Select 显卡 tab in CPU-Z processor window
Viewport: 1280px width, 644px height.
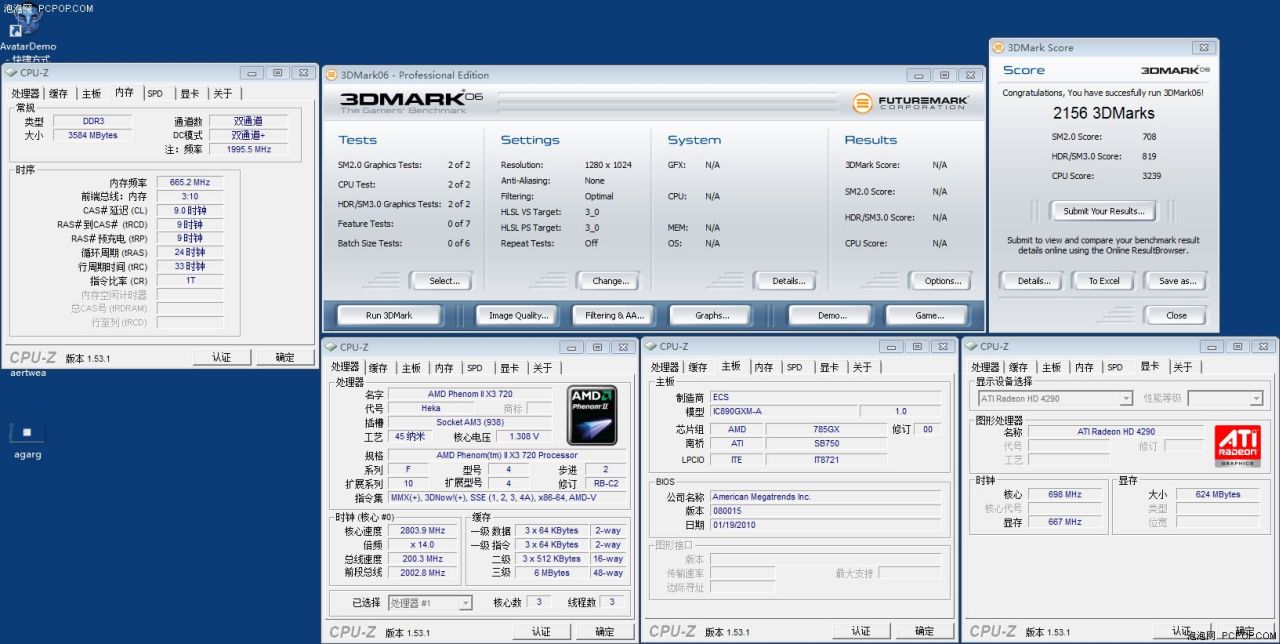pyautogui.click(x=509, y=368)
